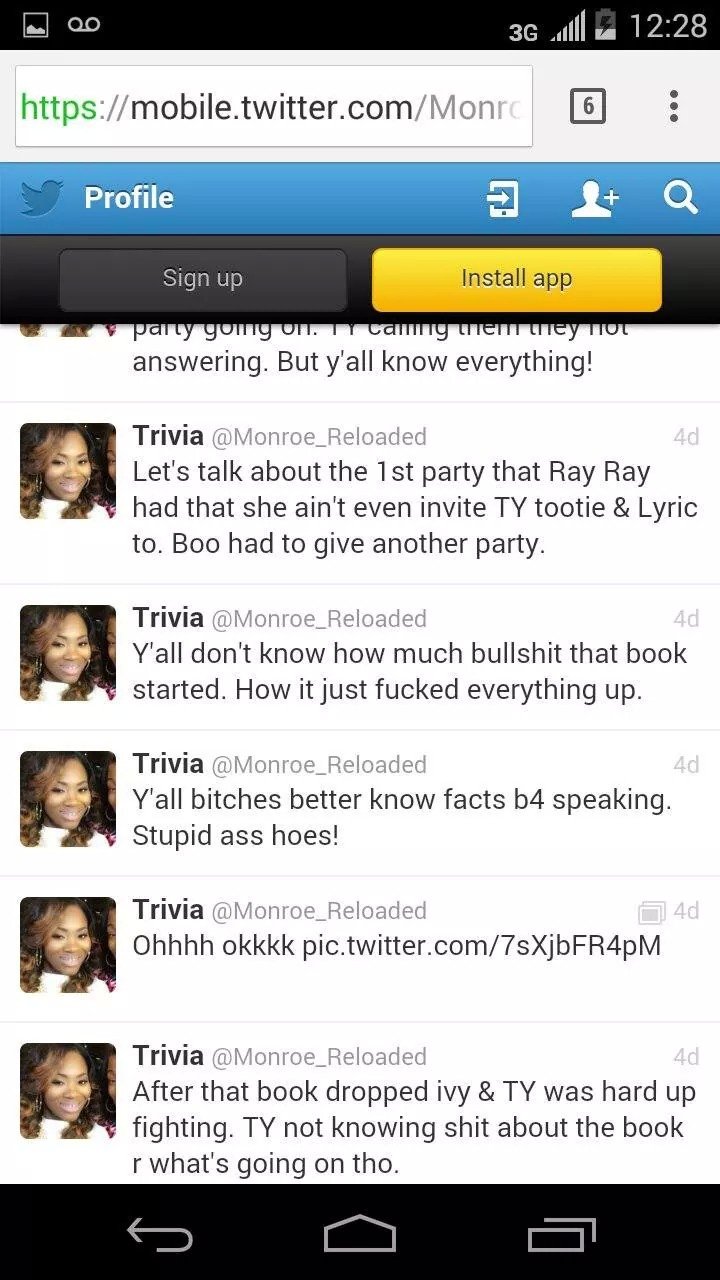
Task: Tap the Twitter bird logo
Action: pos(41,198)
